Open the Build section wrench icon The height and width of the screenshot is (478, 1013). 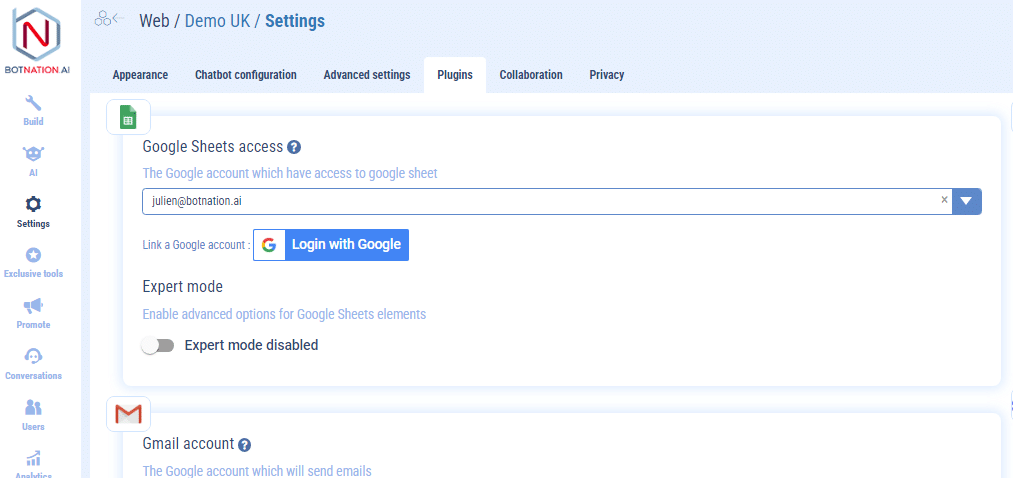click(33, 103)
